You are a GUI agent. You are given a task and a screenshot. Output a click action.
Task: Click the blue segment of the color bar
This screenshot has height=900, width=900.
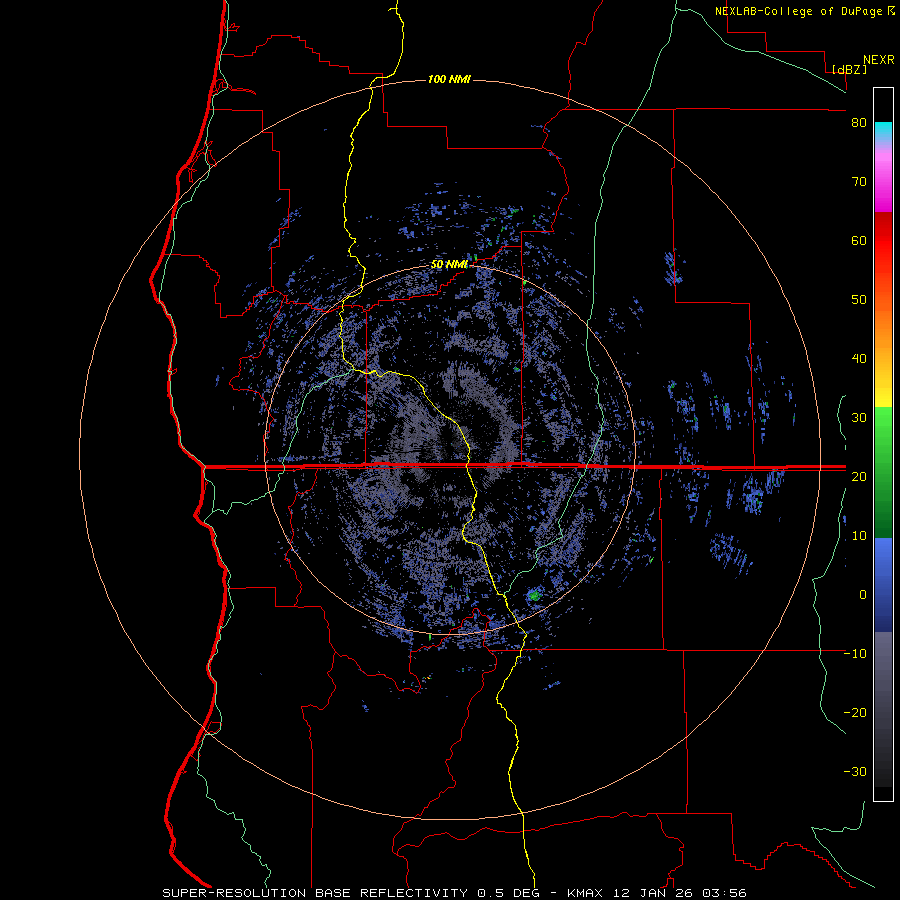[x=883, y=585]
